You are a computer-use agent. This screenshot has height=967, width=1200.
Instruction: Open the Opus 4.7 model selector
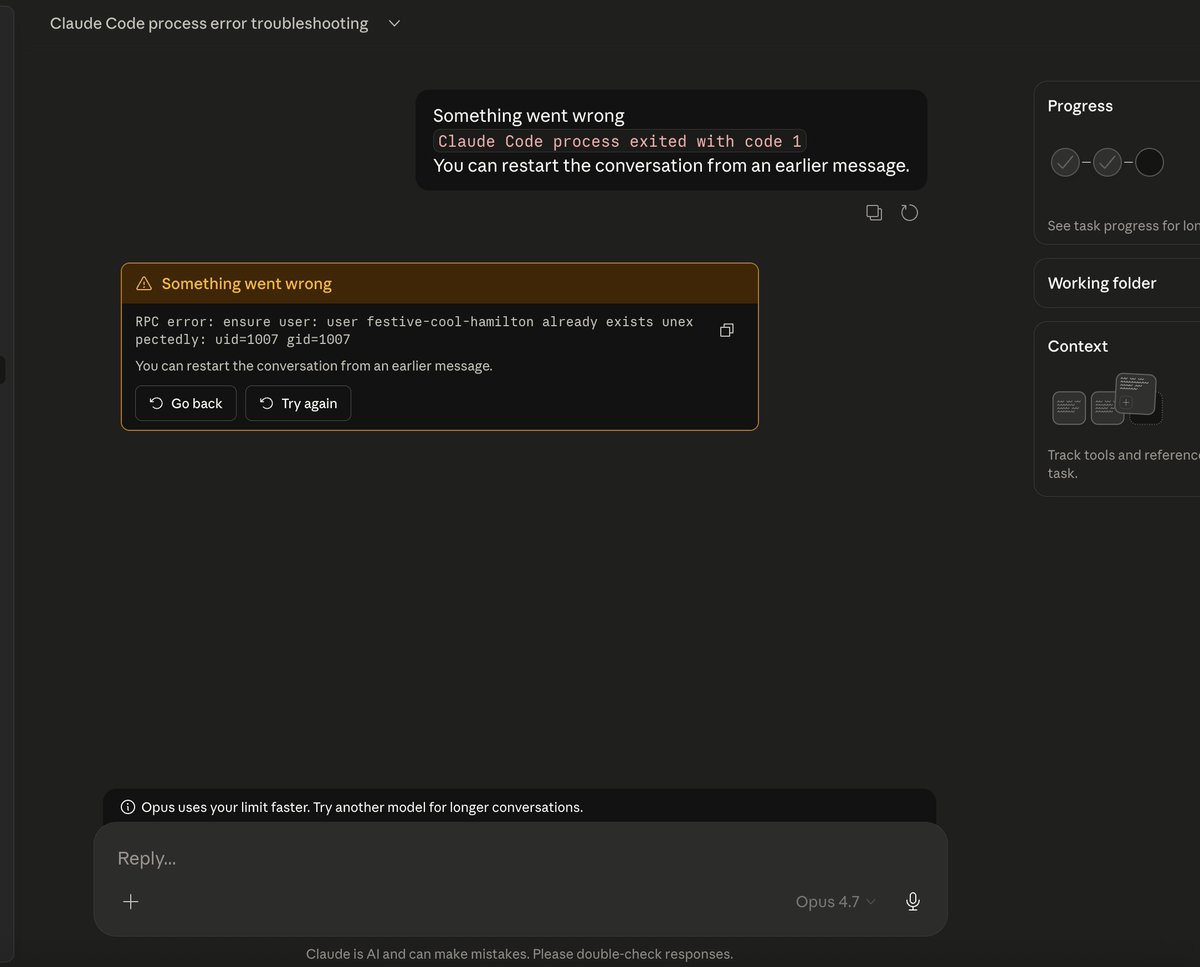(835, 902)
